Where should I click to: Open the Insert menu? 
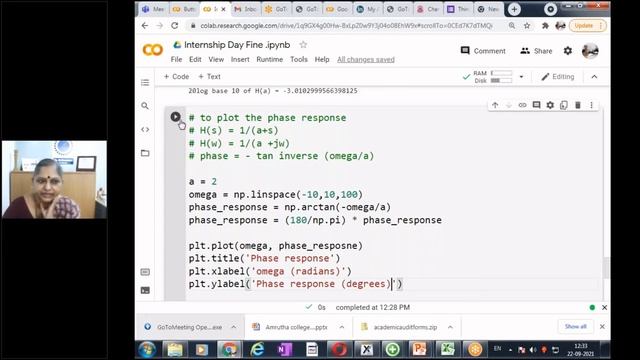coord(240,60)
